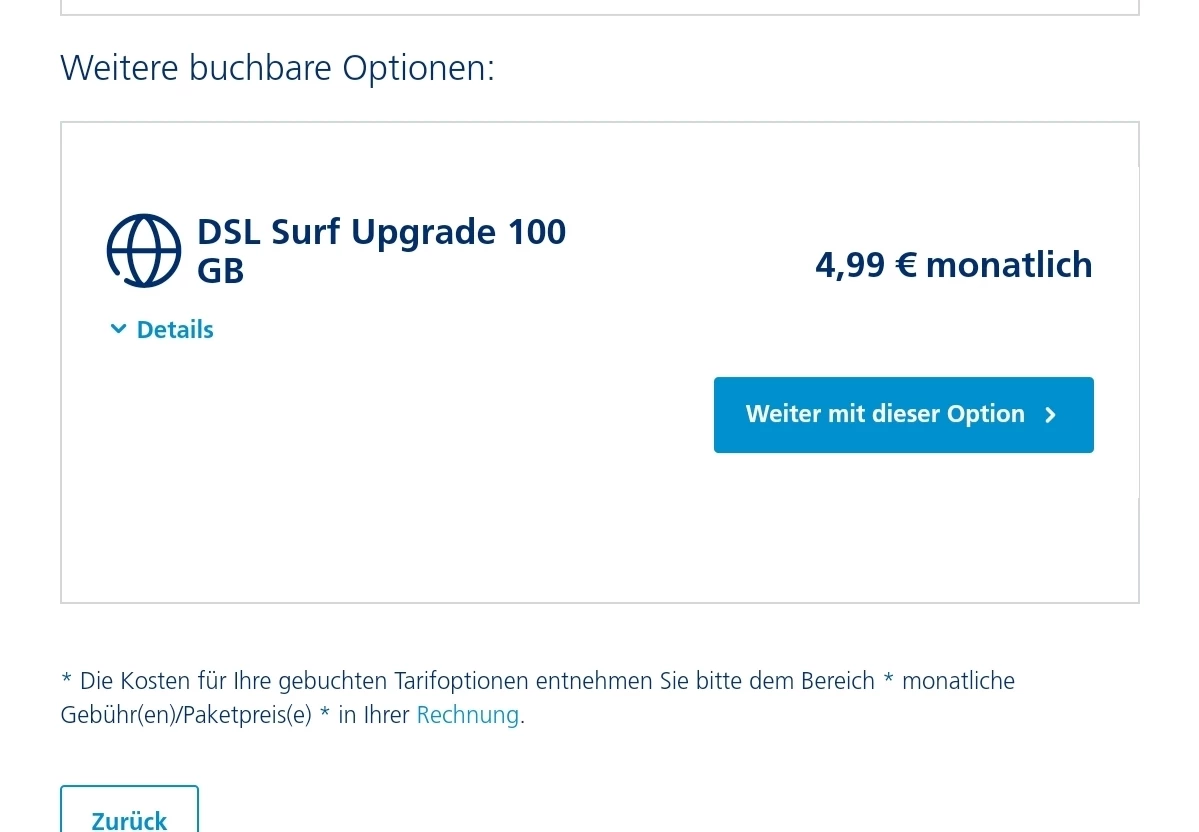Click the chevron arrow left of Details
This screenshot has width=1199, height=832.
(118, 329)
